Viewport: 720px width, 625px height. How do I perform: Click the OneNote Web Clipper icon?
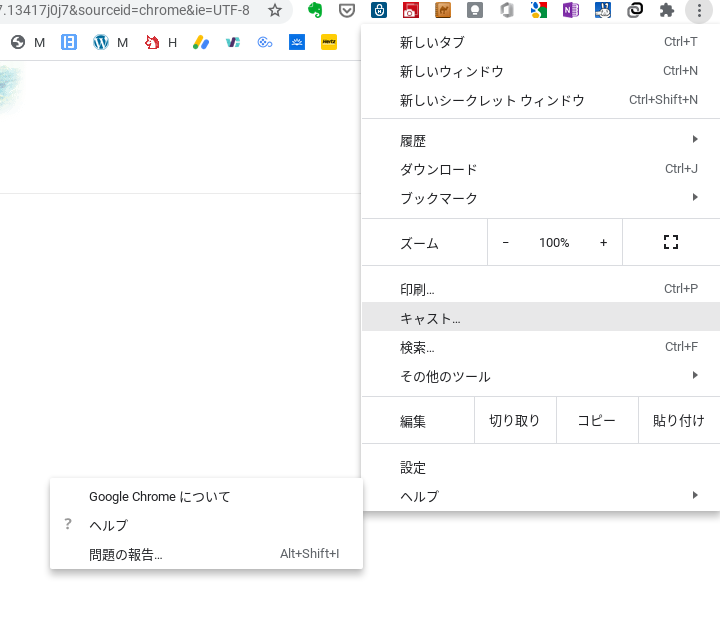[571, 10]
